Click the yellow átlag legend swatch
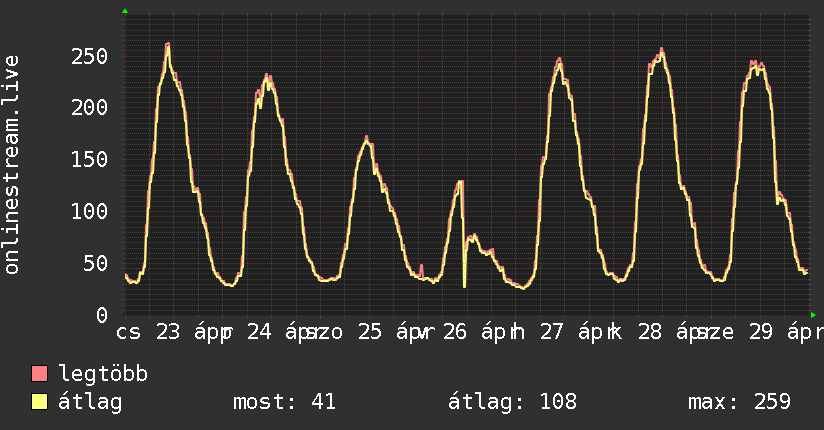The image size is (824, 430). (39, 402)
